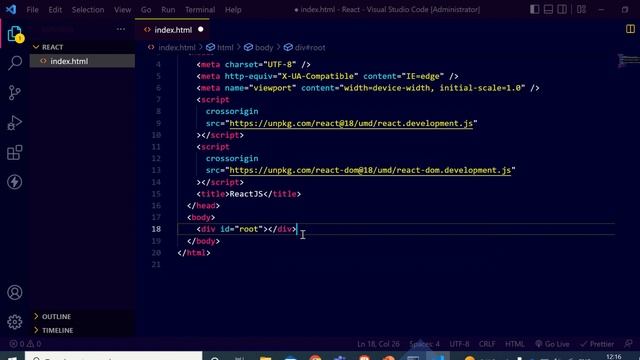Viewport: 640px width, 360px height.
Task: Open the react-dom.development.js unpkg link
Action: point(370,170)
